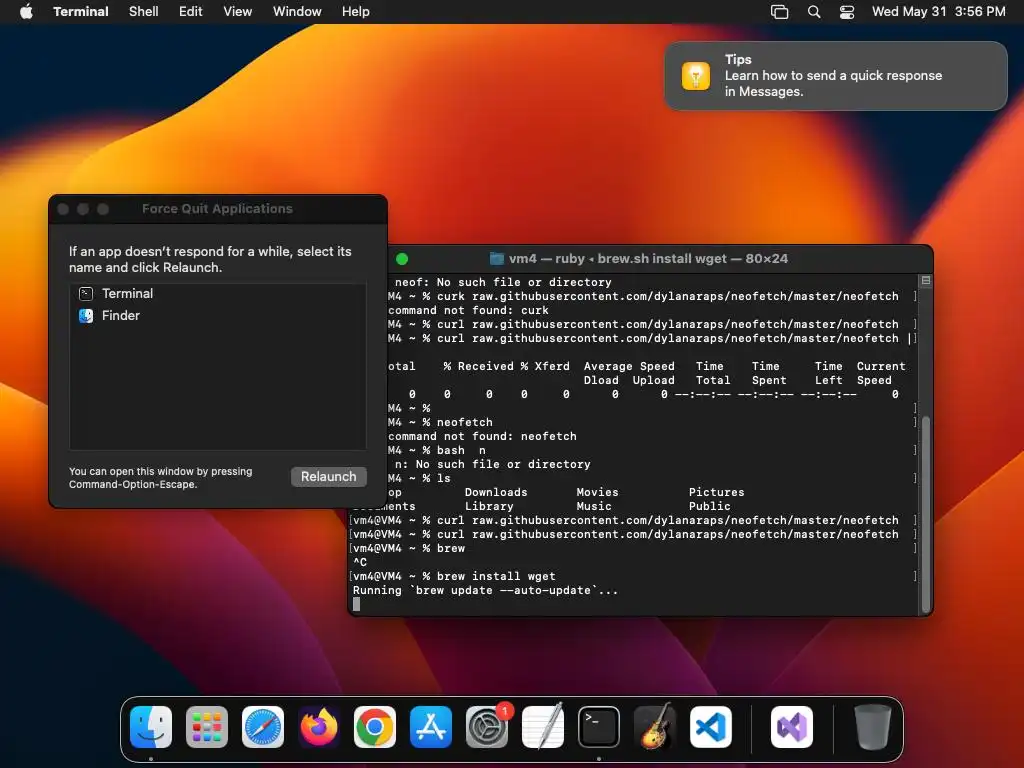Screen dimensions: 1024x768
Task: Open Safari from the Dock
Action: click(263, 727)
